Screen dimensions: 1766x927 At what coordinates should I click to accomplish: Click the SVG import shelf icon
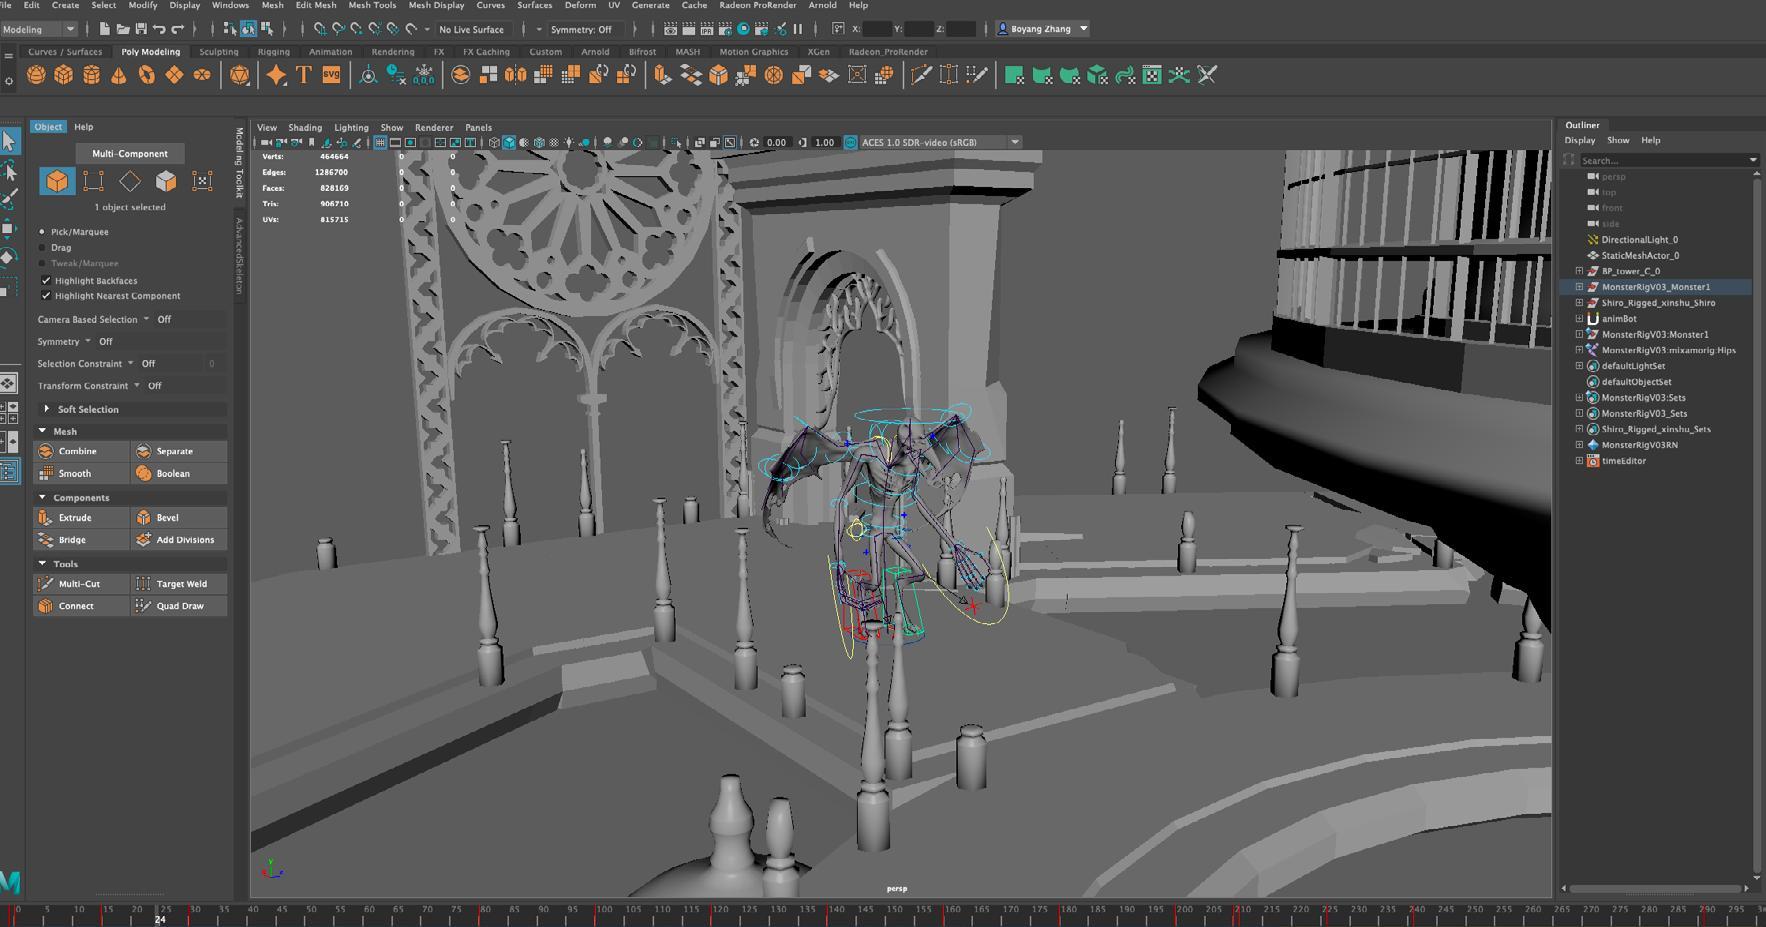click(331, 75)
